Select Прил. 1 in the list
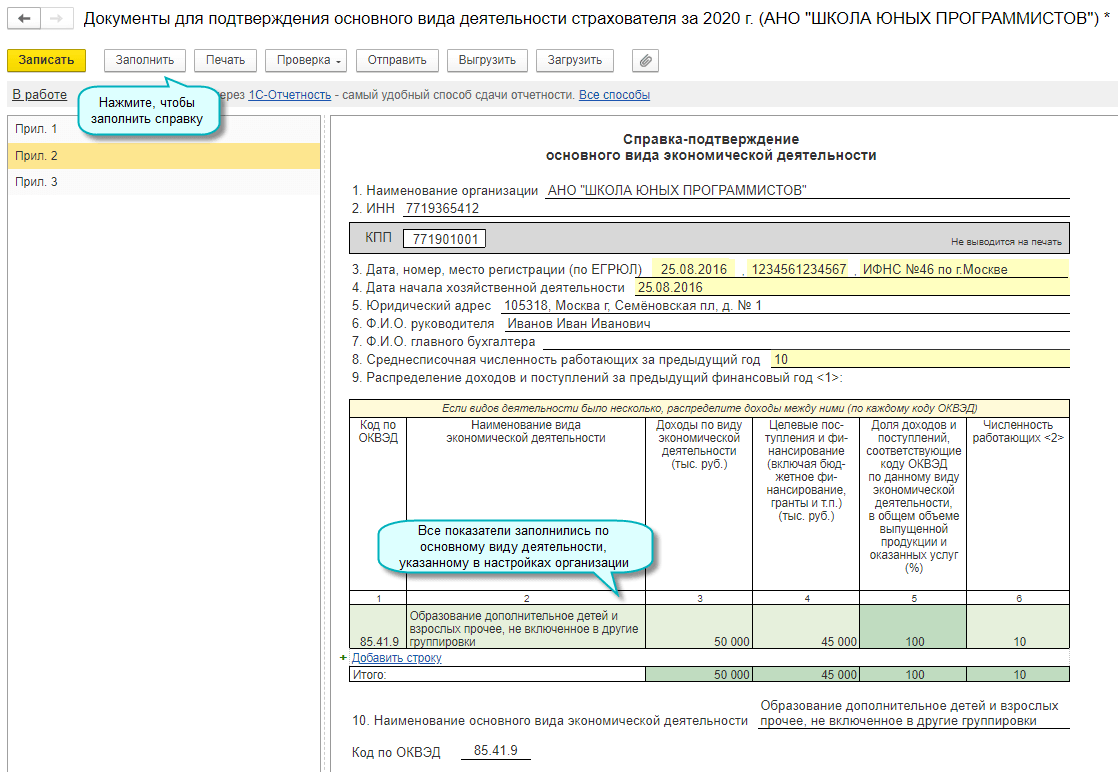This screenshot has width=1118, height=772. 164,129
